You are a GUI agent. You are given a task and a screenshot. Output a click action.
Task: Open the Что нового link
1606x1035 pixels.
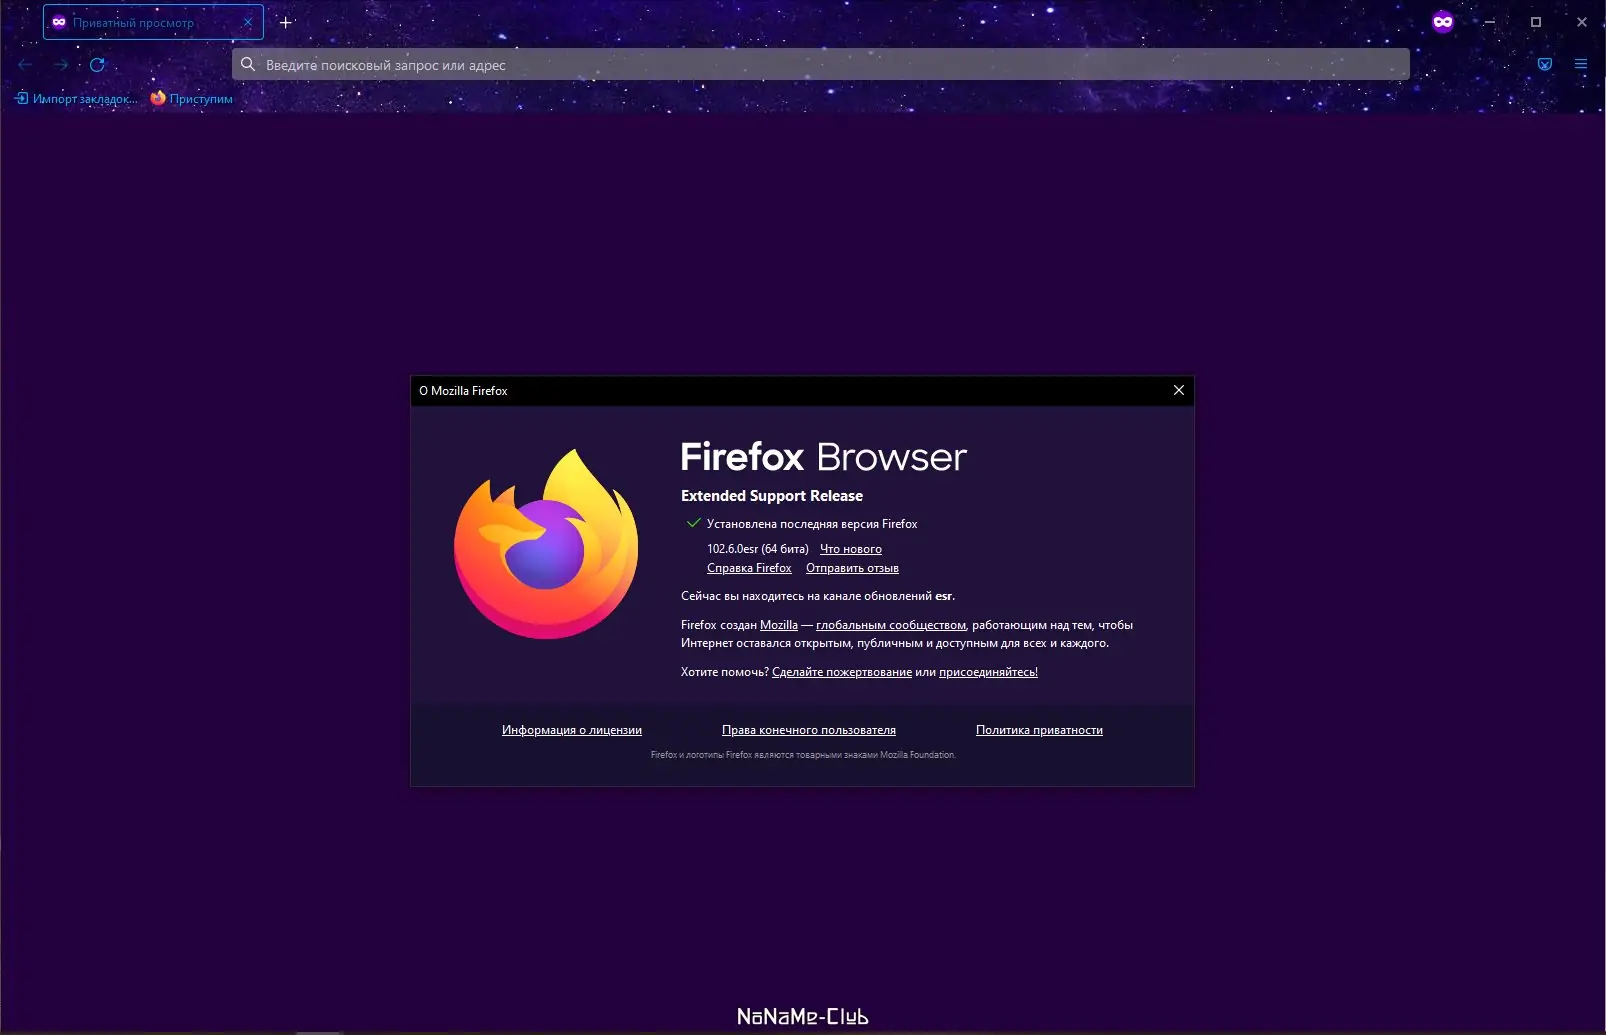pos(851,549)
